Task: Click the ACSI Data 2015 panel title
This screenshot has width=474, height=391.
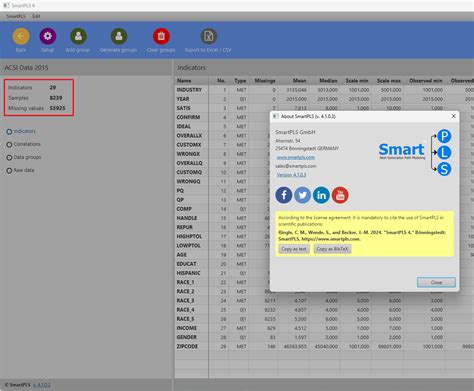Action: click(26, 68)
